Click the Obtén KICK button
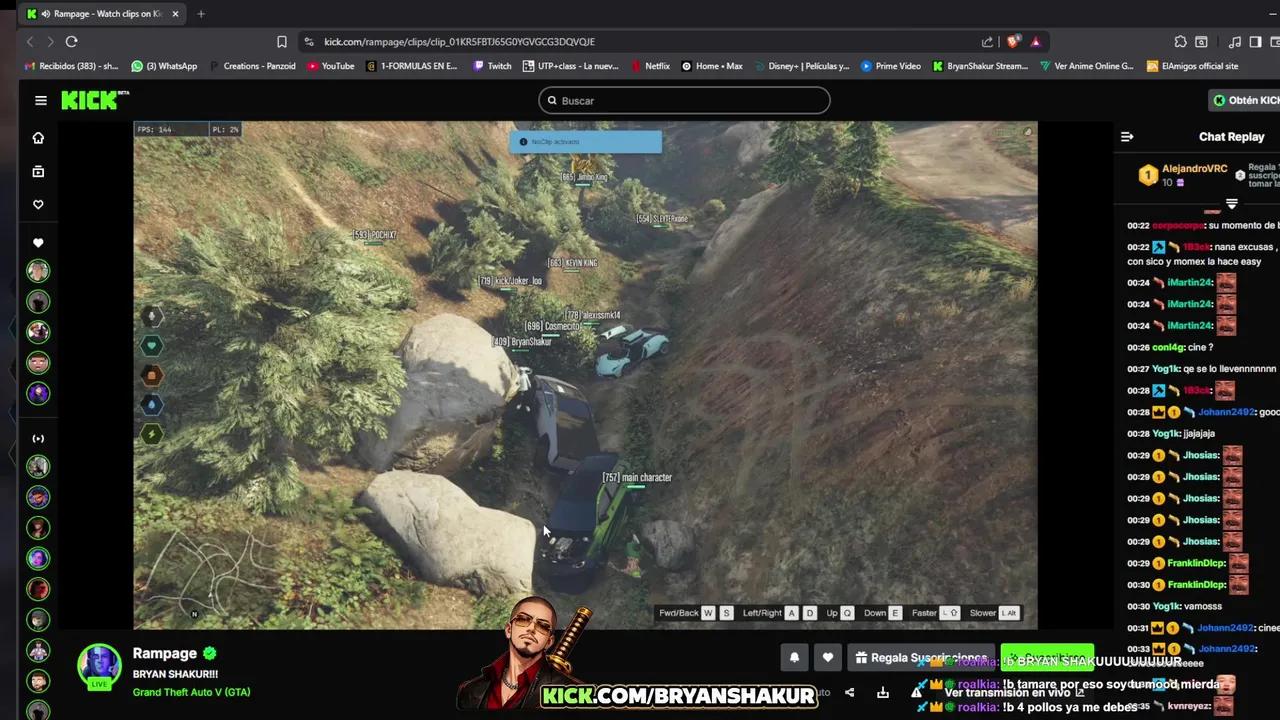The image size is (1280, 720). coord(1245,100)
